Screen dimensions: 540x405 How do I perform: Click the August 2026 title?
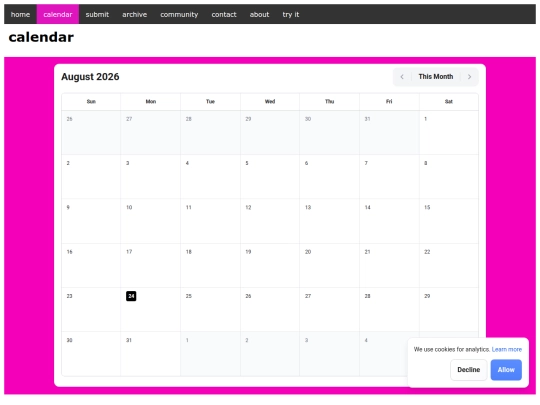[x=90, y=76]
